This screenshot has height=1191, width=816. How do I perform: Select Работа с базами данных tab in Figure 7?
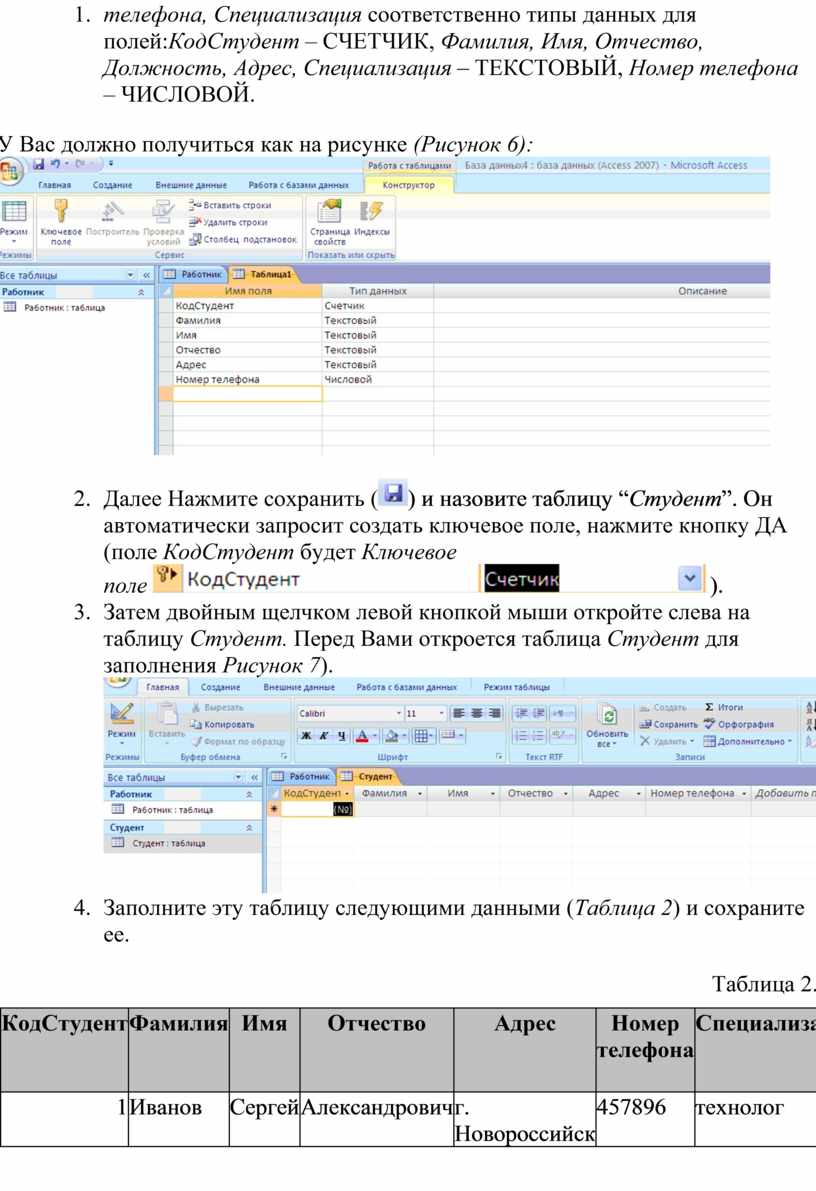(406, 687)
